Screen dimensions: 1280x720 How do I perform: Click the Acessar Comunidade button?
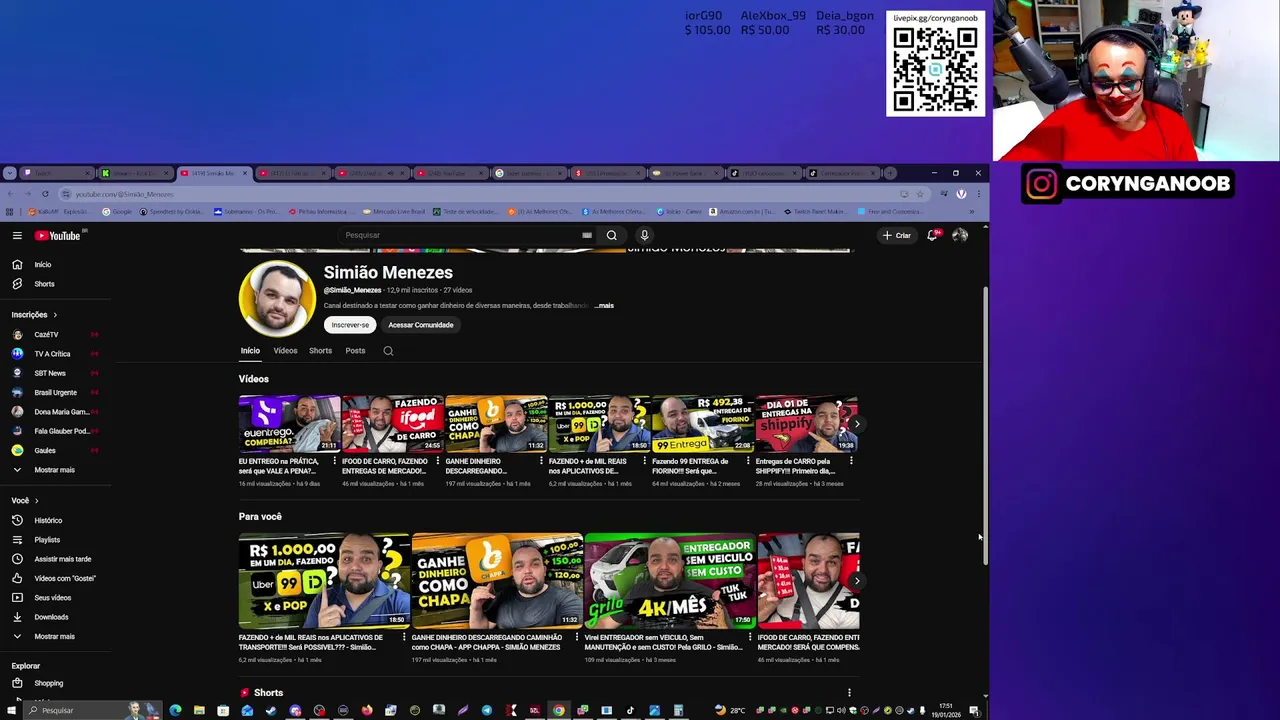[x=421, y=325]
